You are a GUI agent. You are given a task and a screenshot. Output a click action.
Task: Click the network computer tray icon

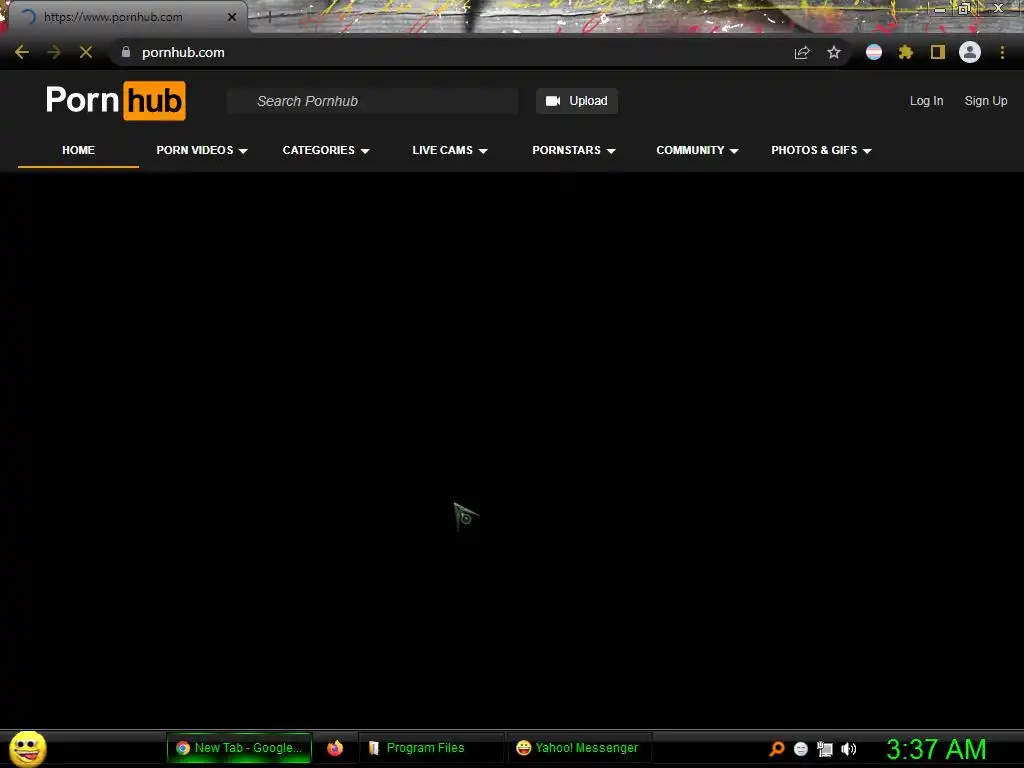[825, 749]
